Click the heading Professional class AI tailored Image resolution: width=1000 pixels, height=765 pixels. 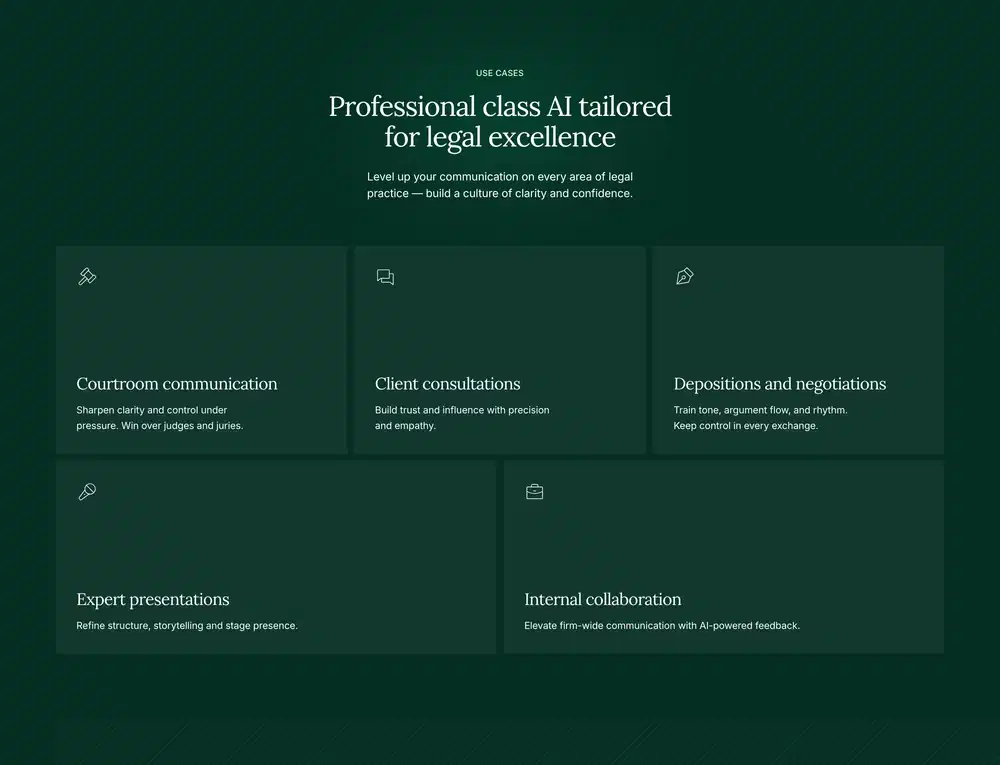tap(499, 106)
